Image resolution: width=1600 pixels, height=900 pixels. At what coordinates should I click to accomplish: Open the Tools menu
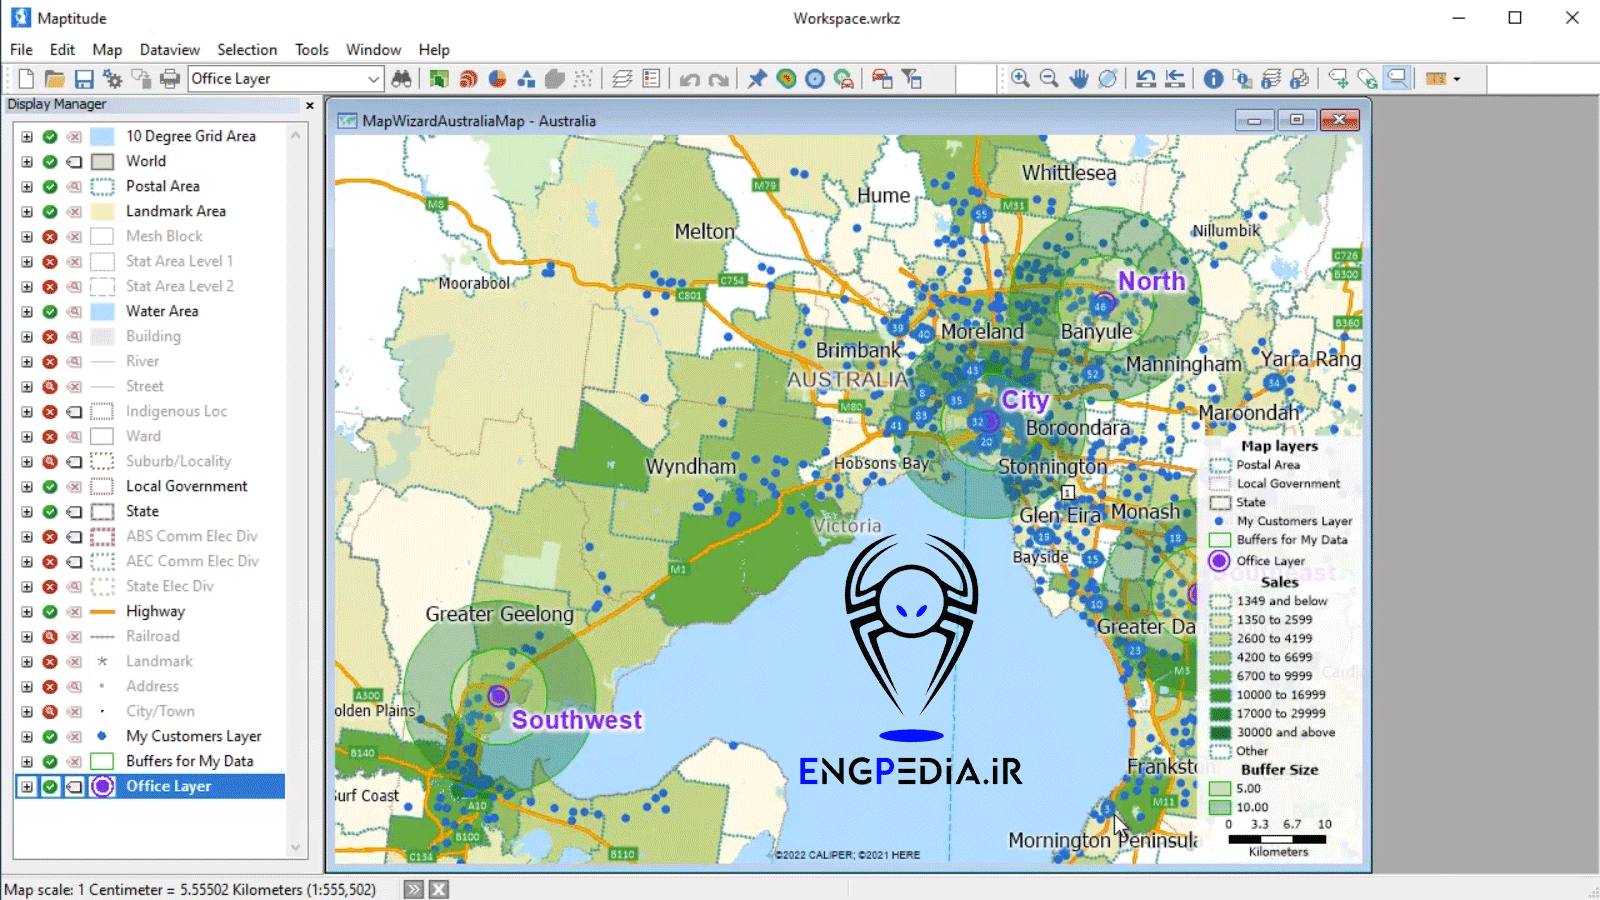(x=311, y=50)
